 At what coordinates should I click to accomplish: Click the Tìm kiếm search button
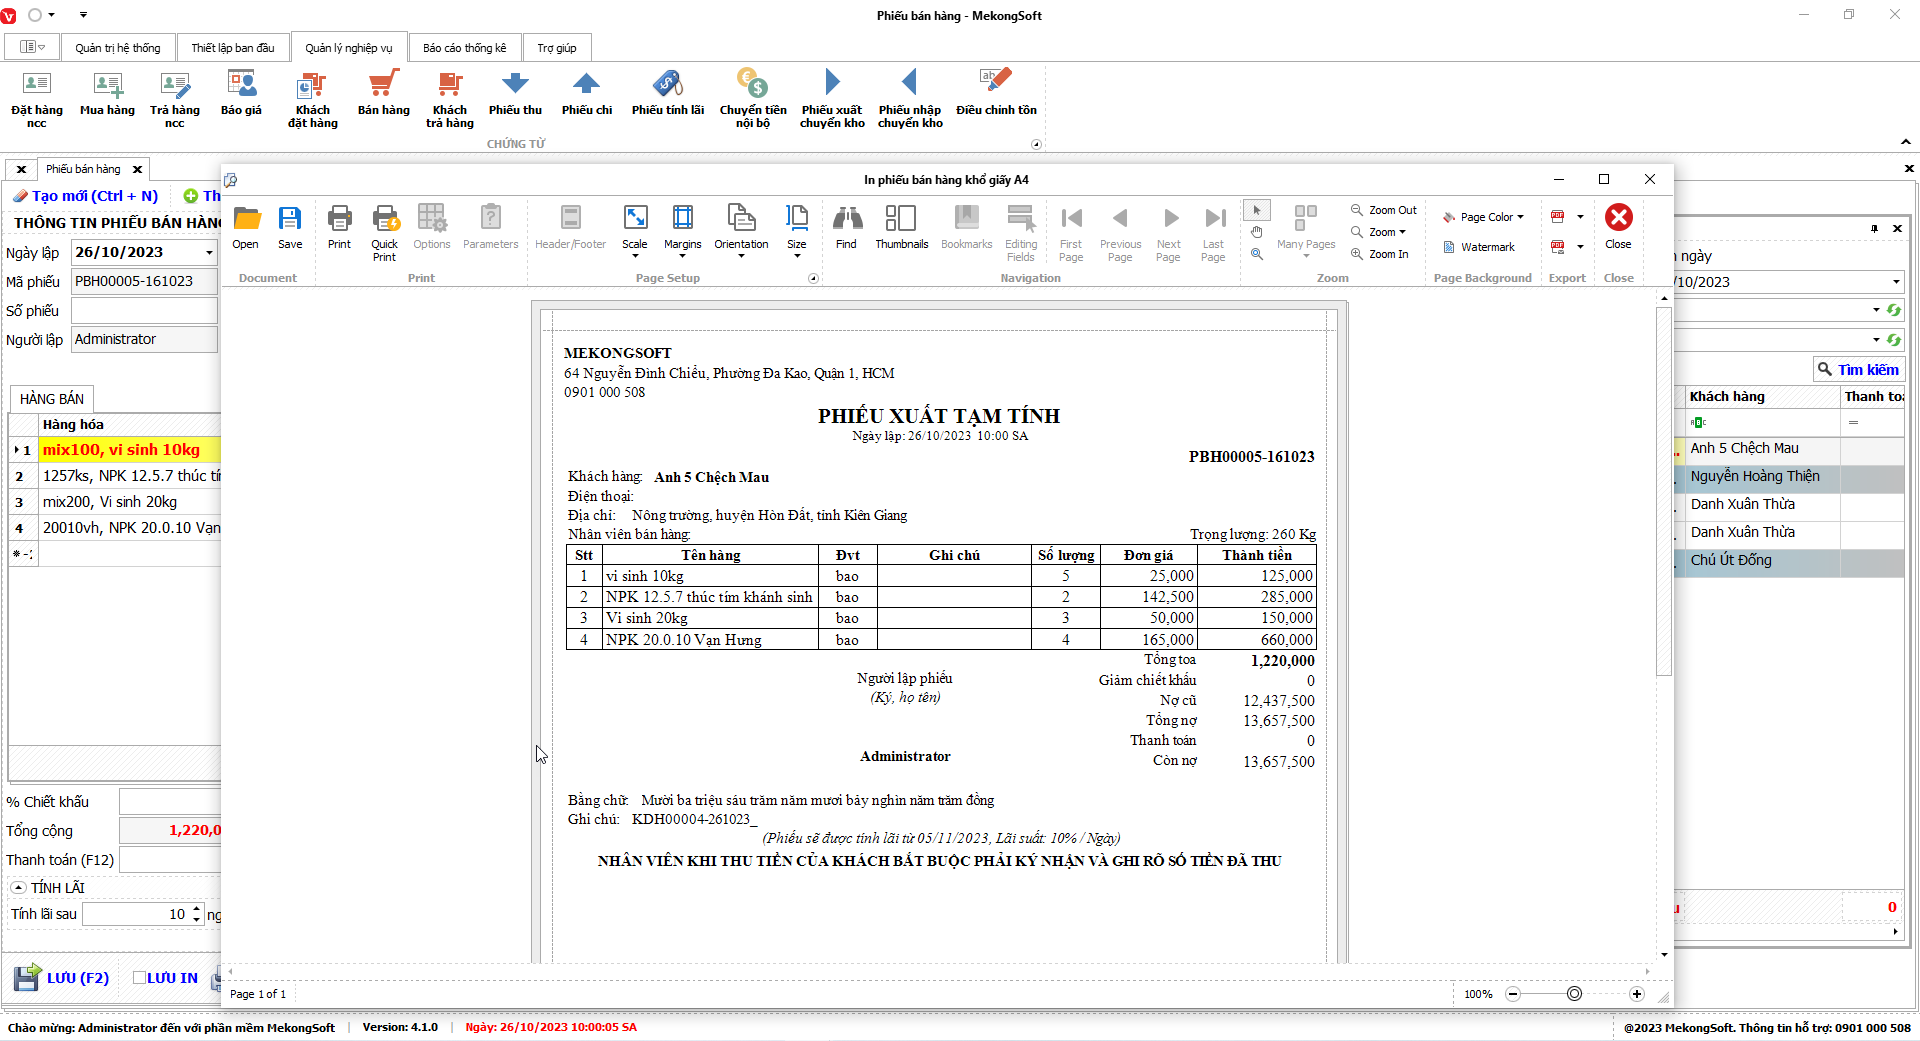click(x=1858, y=370)
